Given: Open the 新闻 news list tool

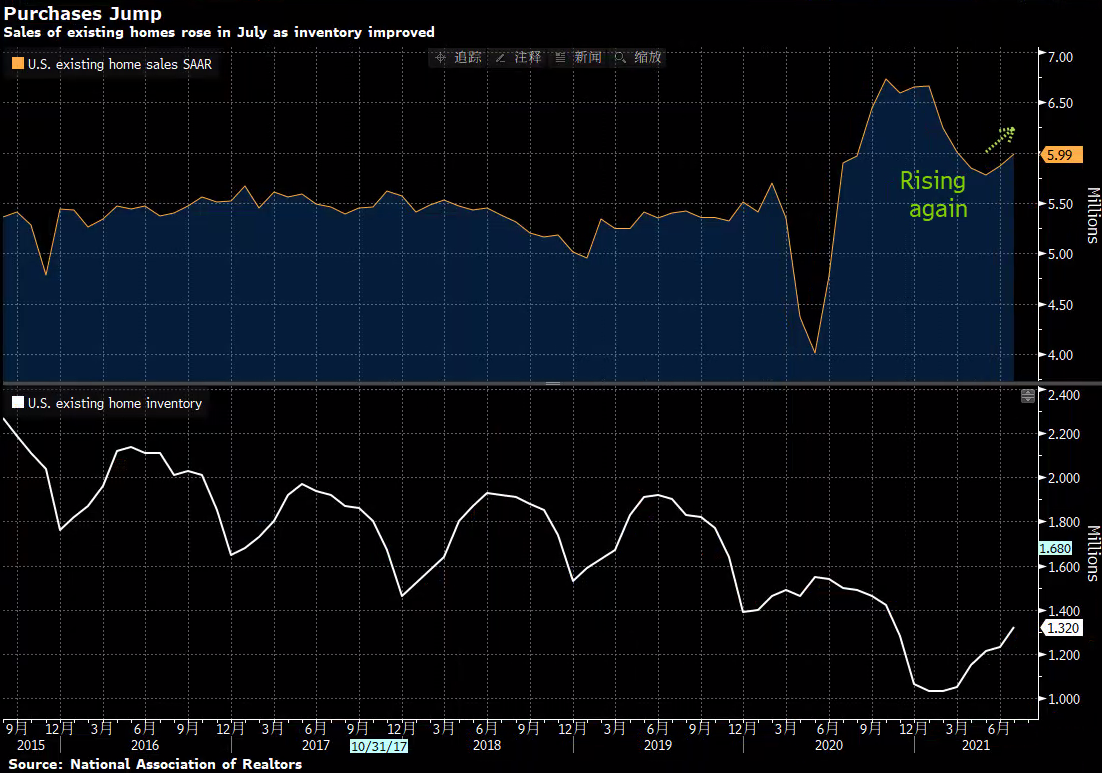Looking at the screenshot, I should click(578, 58).
